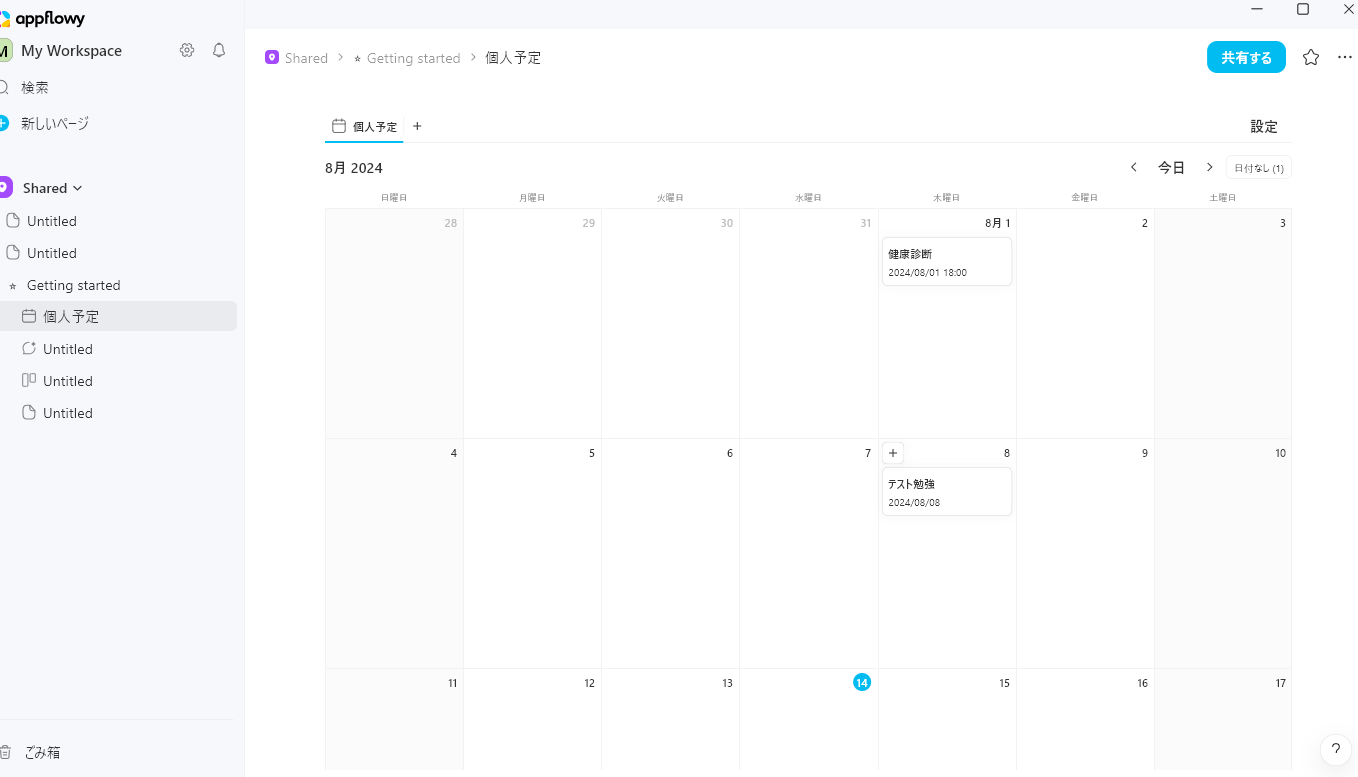Image resolution: width=1358 pixels, height=777 pixels.
Task: Click the day 16 calendar cell
Action: (x=1085, y=719)
